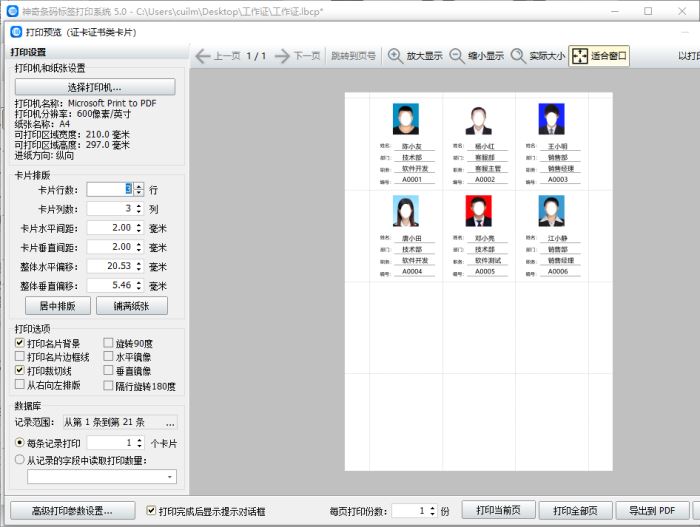Image resolution: width=700 pixels, height=527 pixels.
Task: Export to PDF
Action: coord(652,510)
